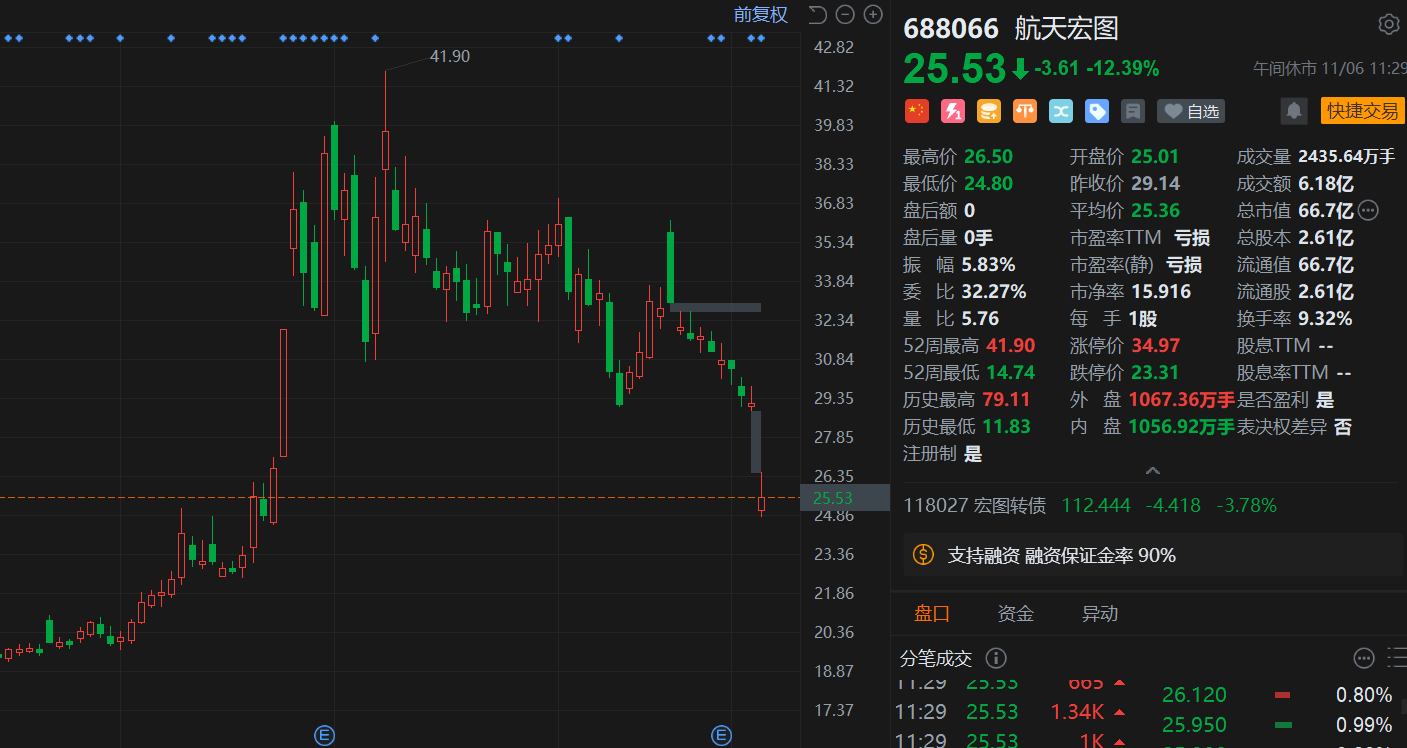Click the pink lightning Level-1 badge icon

click(x=953, y=111)
